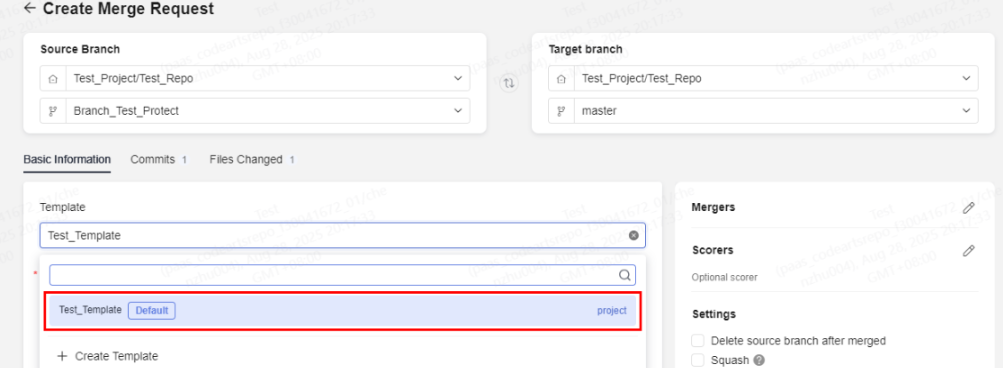Swap source and target branches icon
1003x368 pixels.
tap(509, 83)
